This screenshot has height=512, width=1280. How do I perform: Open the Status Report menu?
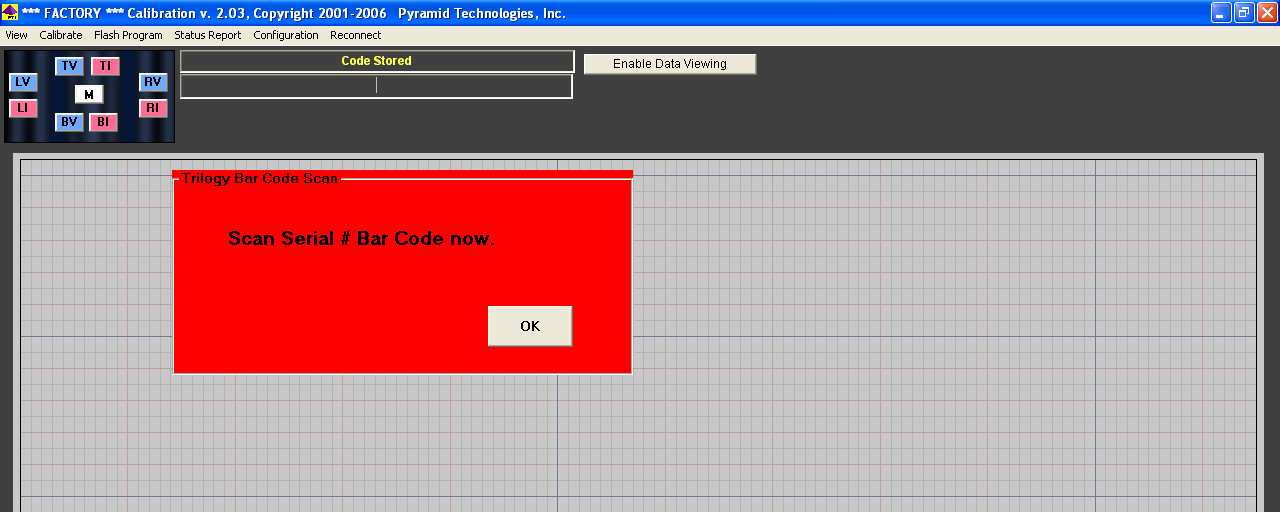[208, 35]
